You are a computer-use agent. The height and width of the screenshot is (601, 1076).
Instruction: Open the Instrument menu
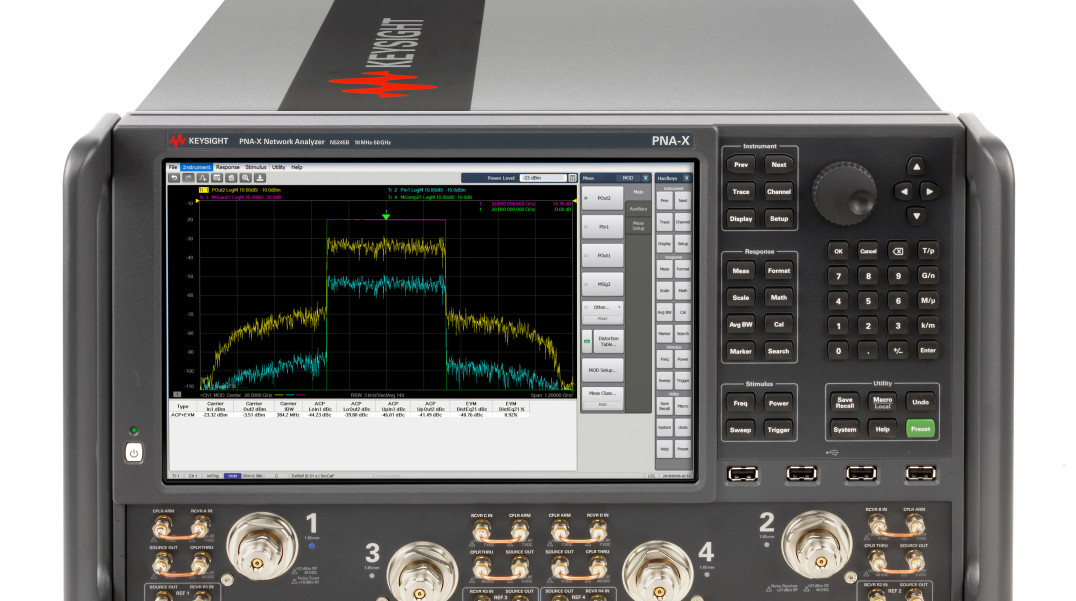(196, 167)
